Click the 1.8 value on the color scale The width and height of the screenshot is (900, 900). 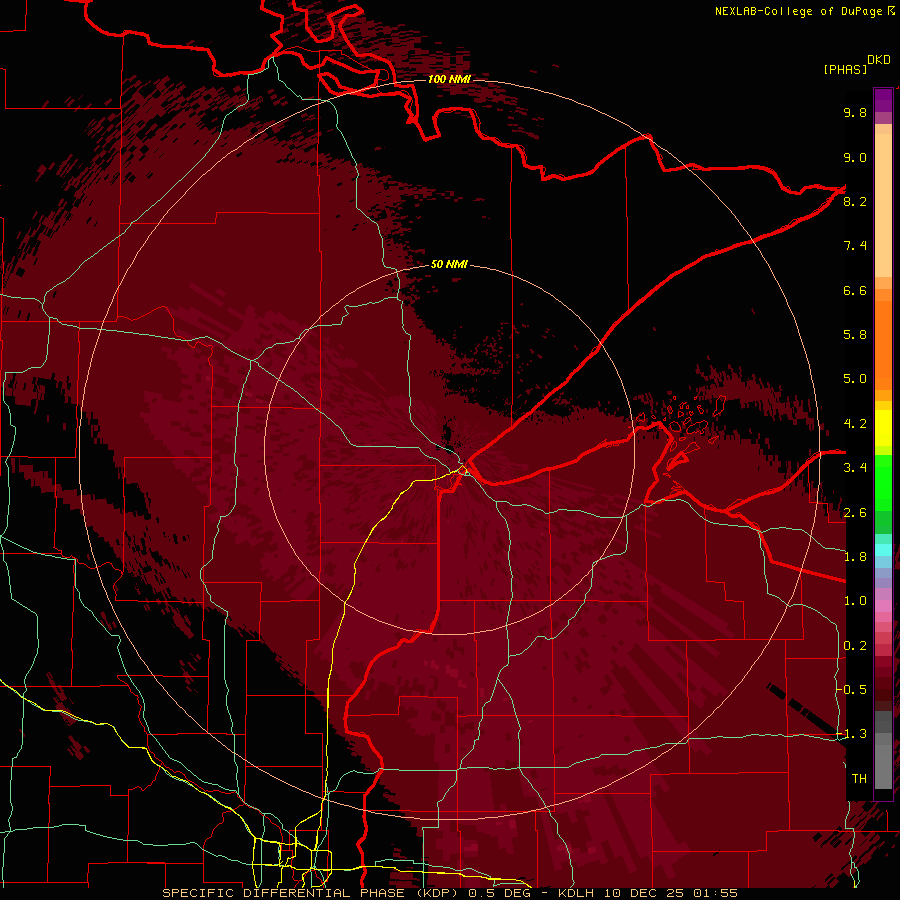click(x=855, y=557)
